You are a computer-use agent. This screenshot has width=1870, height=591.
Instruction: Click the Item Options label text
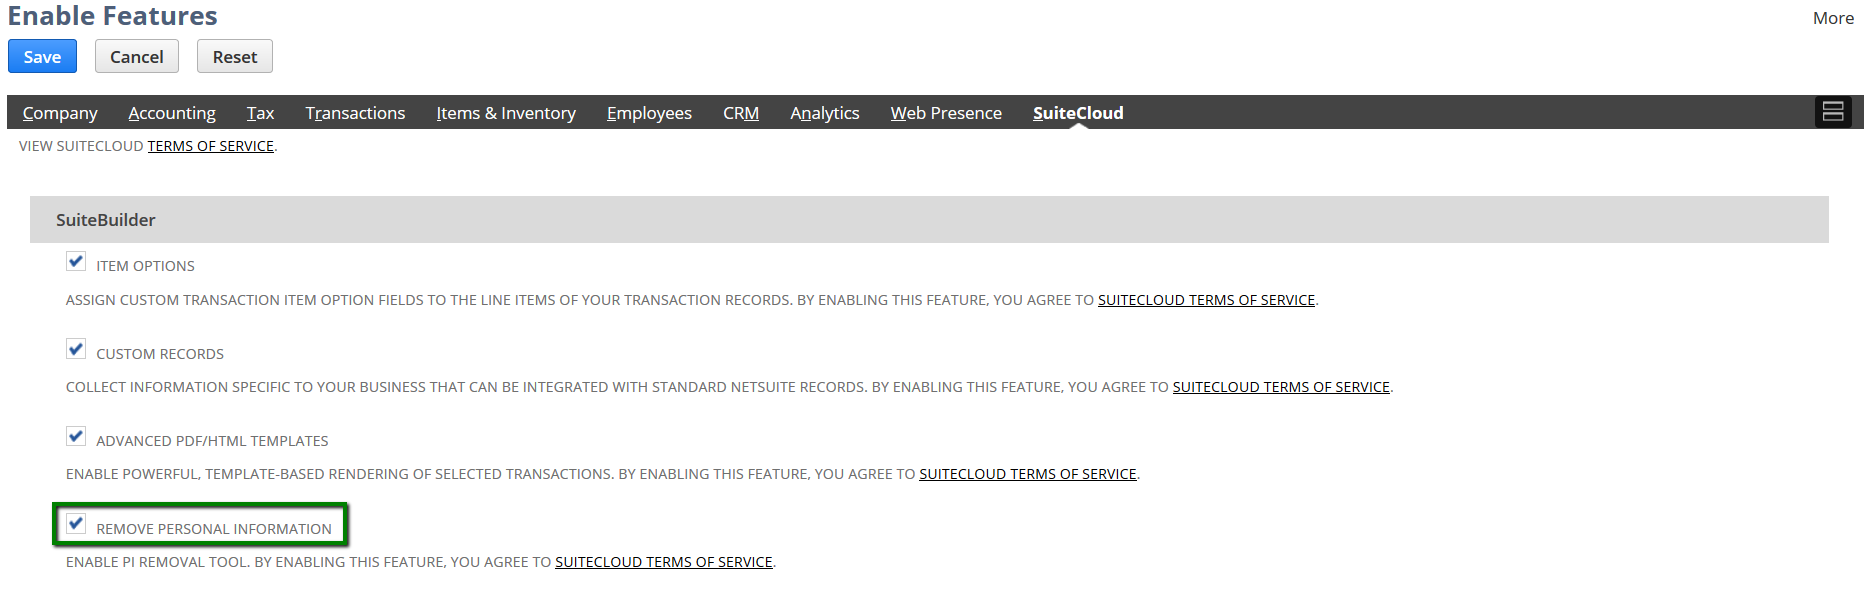[x=145, y=266]
